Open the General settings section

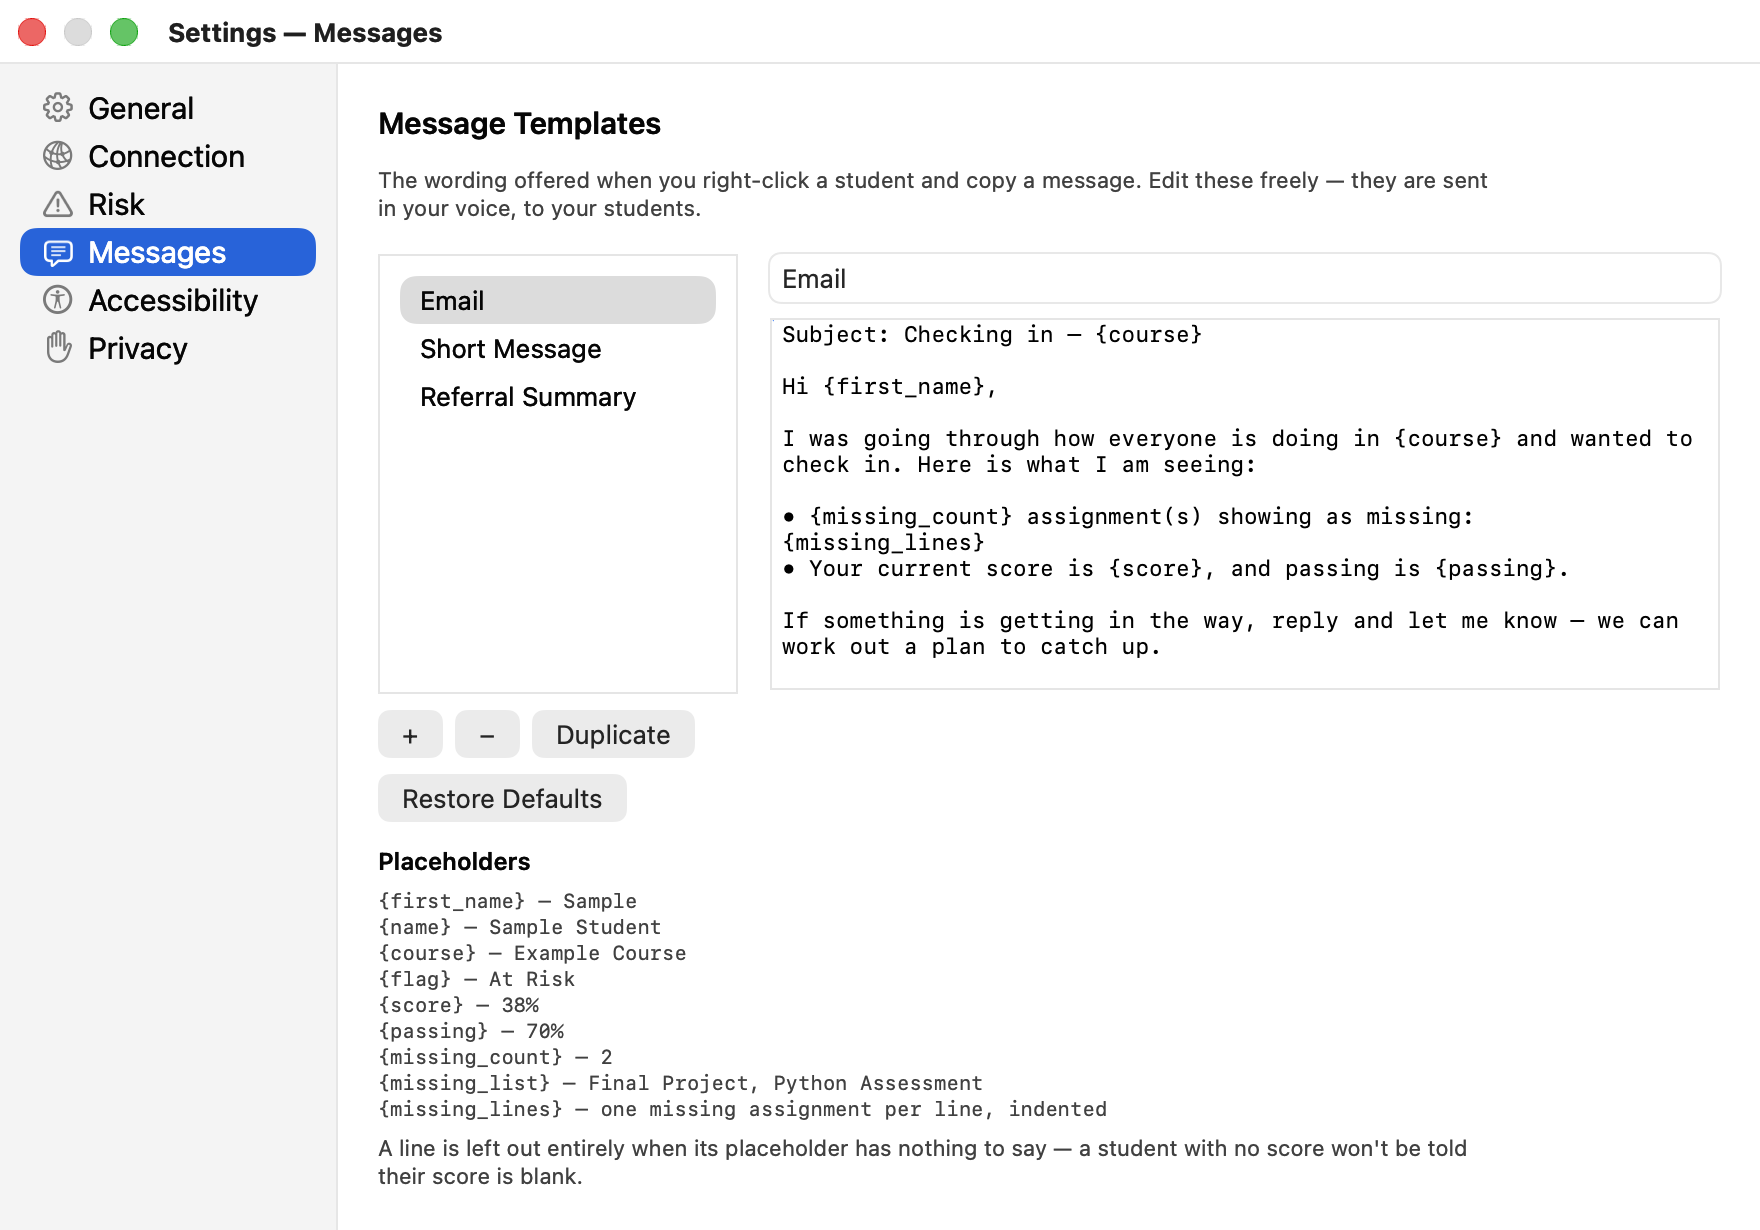168,108
